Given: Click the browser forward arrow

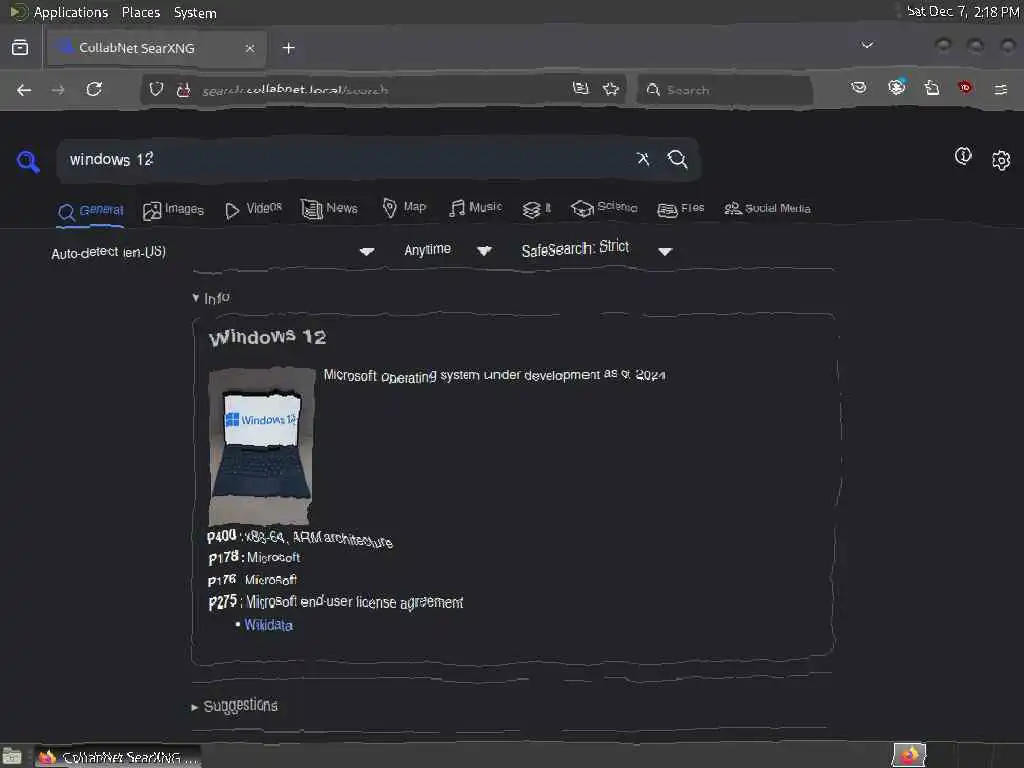Looking at the screenshot, I should 58,90.
